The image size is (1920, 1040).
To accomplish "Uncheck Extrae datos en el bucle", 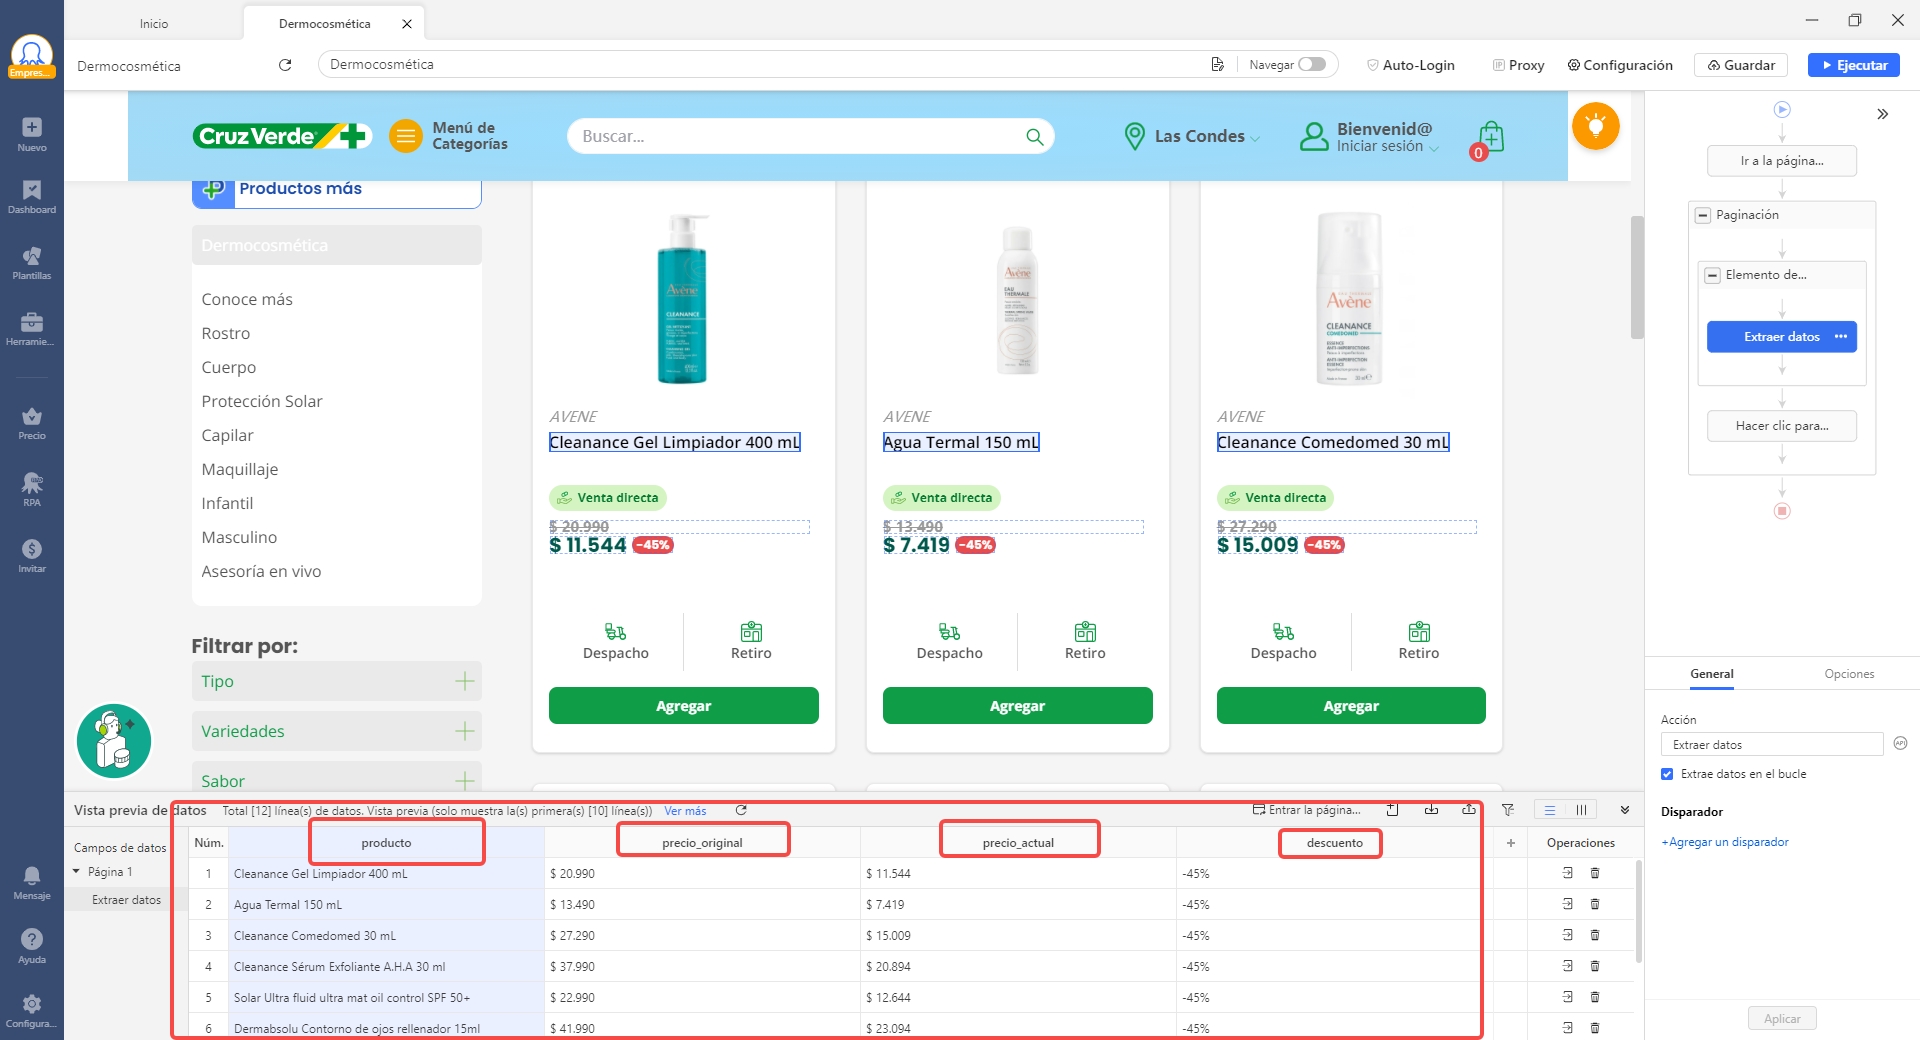I will click(1667, 774).
